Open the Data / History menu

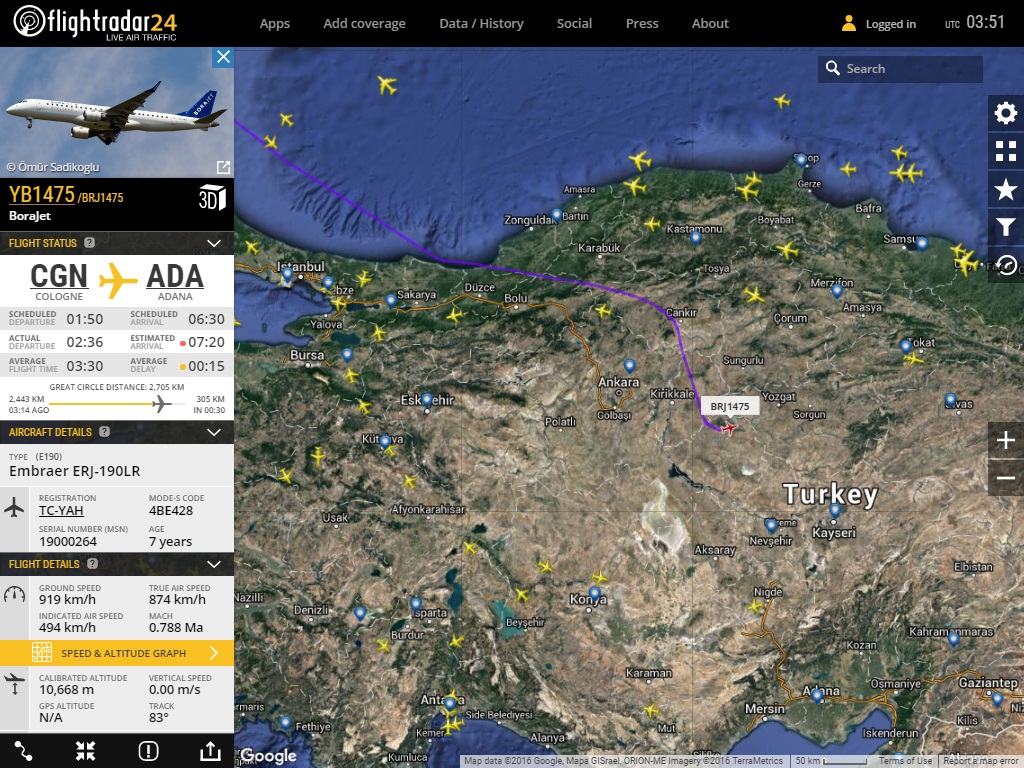(481, 23)
